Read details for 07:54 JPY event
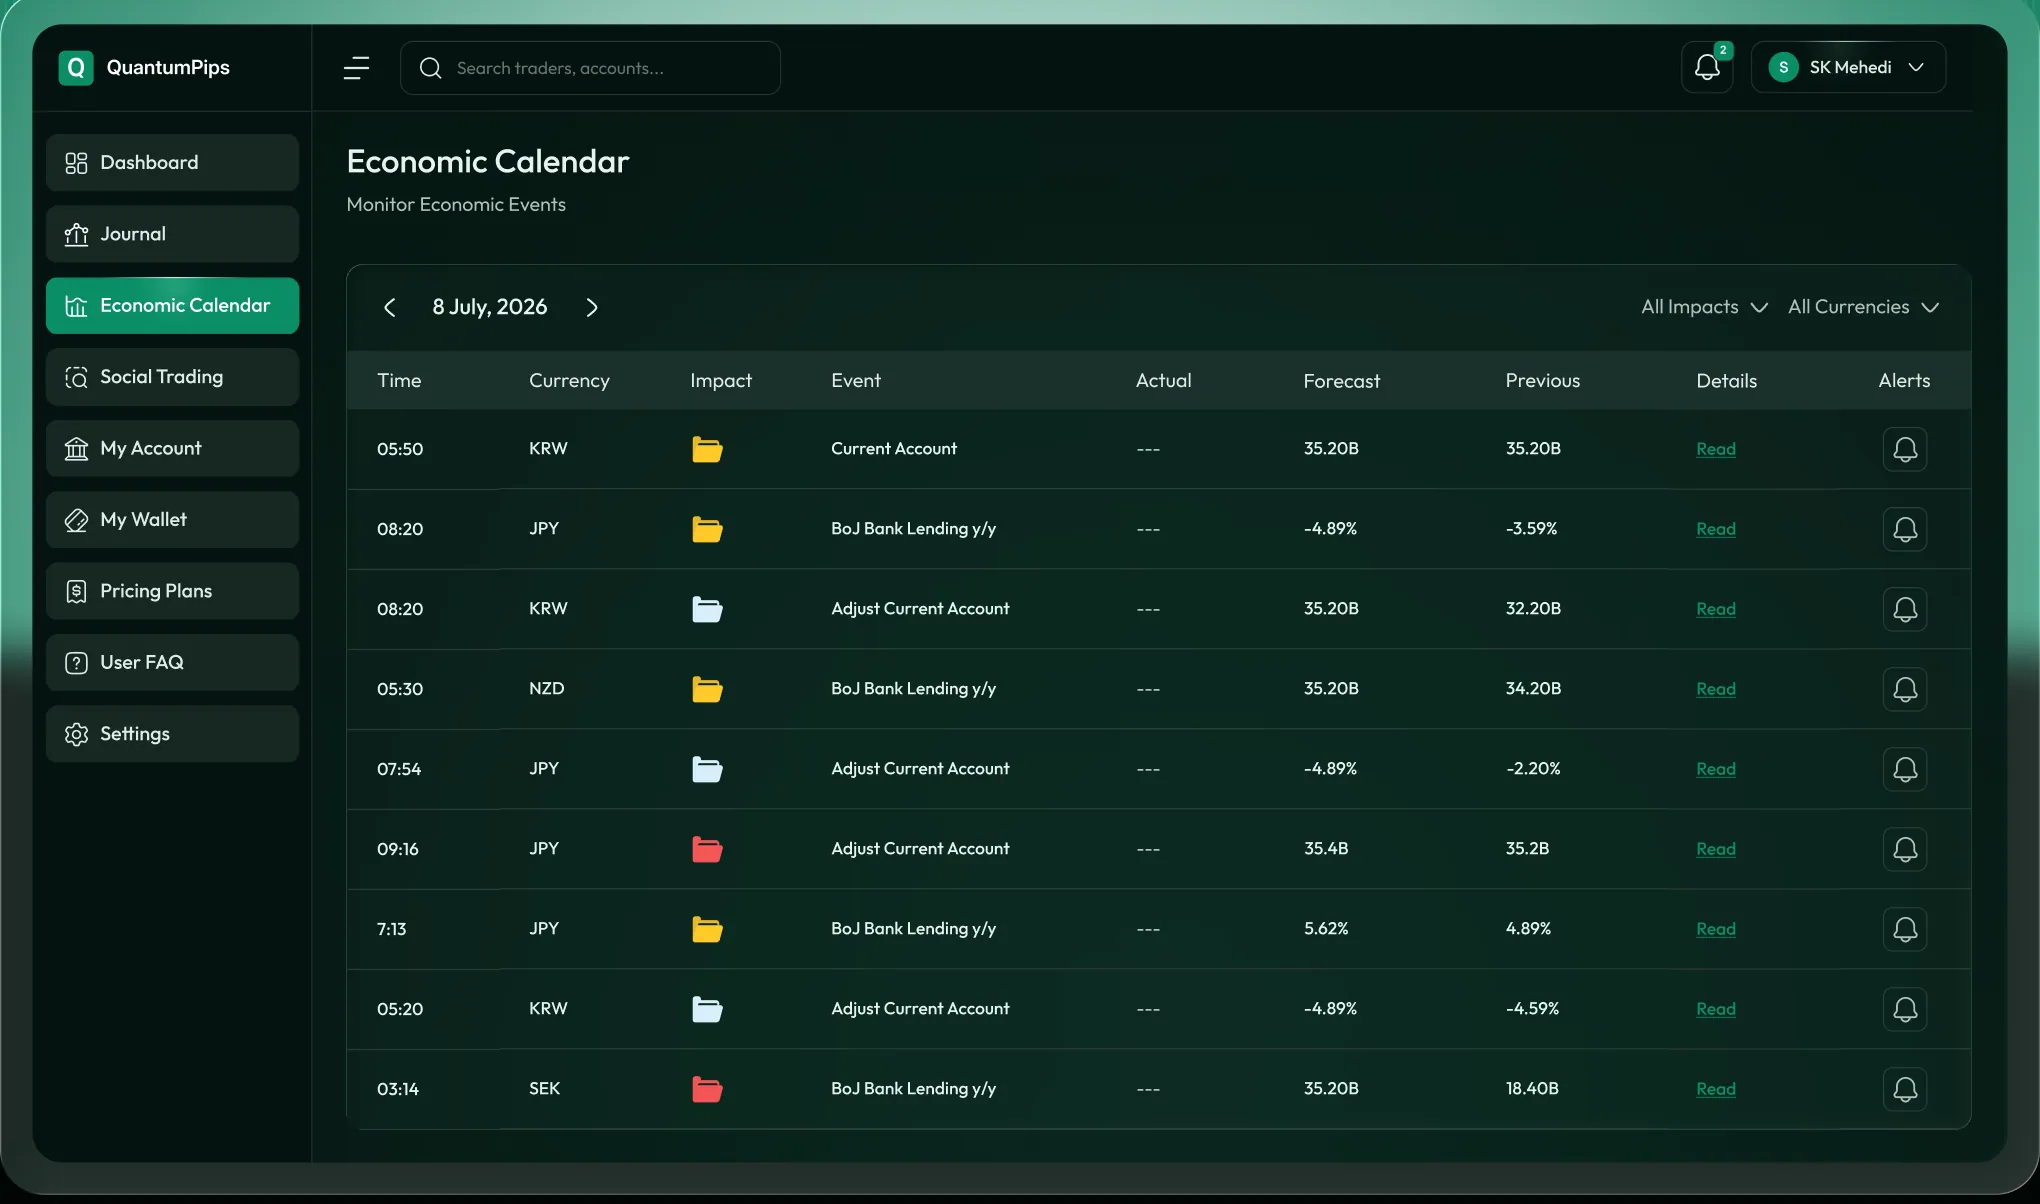The height and width of the screenshot is (1204, 2040). point(1715,769)
